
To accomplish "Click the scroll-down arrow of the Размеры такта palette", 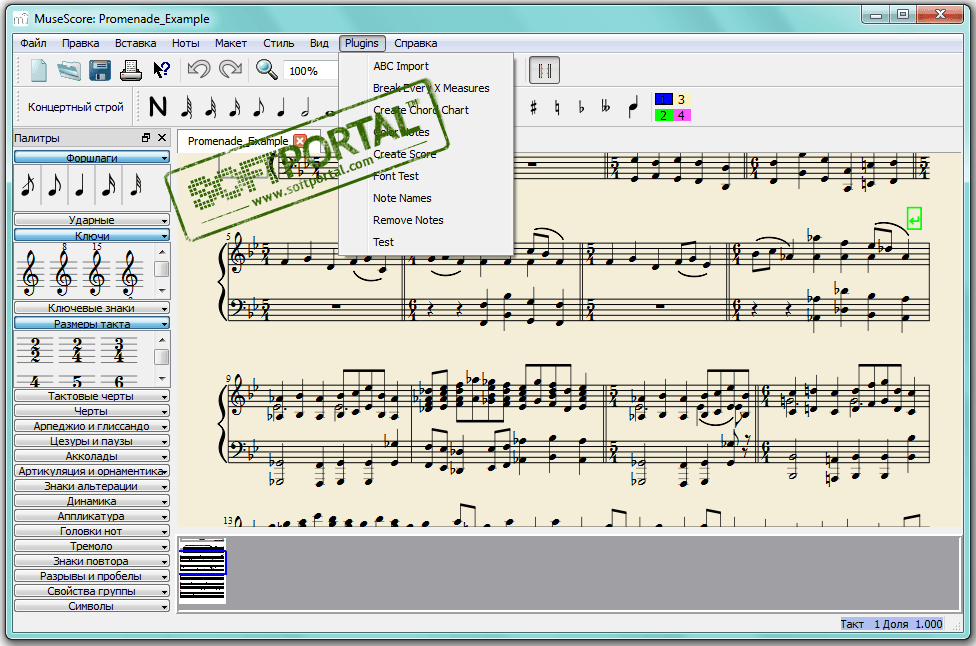I will 162,378.
